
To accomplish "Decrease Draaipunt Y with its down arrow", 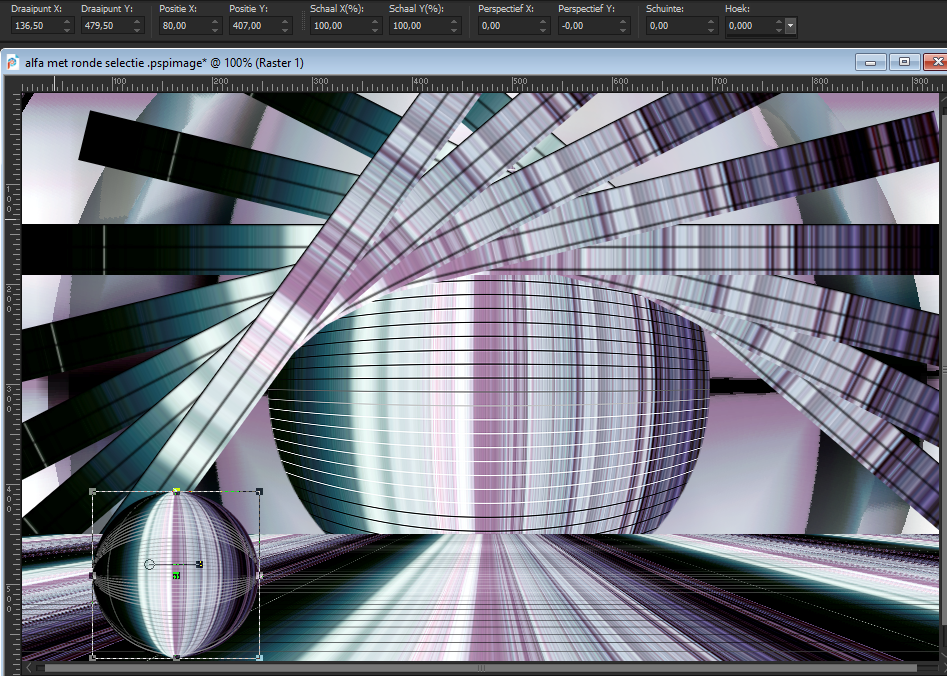I will pyautogui.click(x=137, y=30).
